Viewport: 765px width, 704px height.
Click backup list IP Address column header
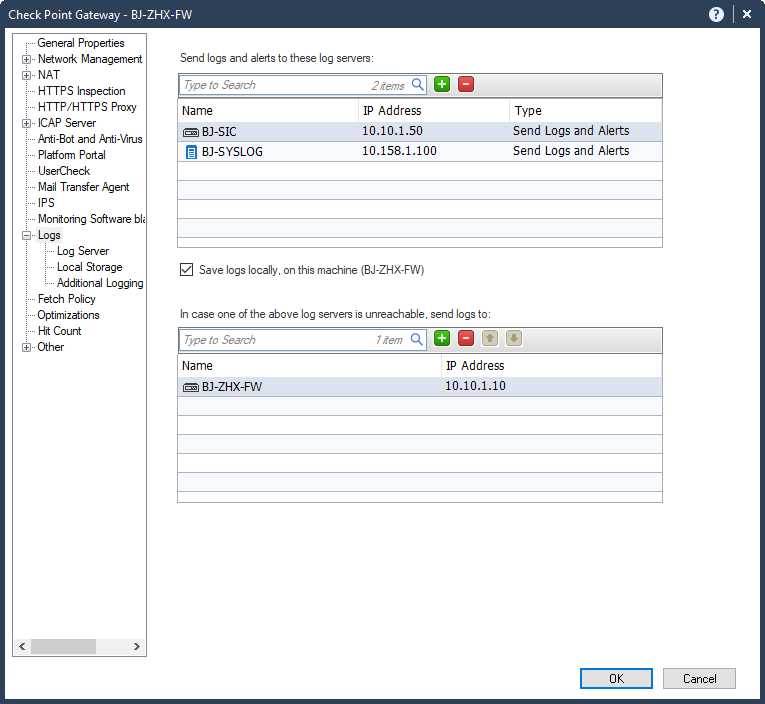click(x=552, y=366)
